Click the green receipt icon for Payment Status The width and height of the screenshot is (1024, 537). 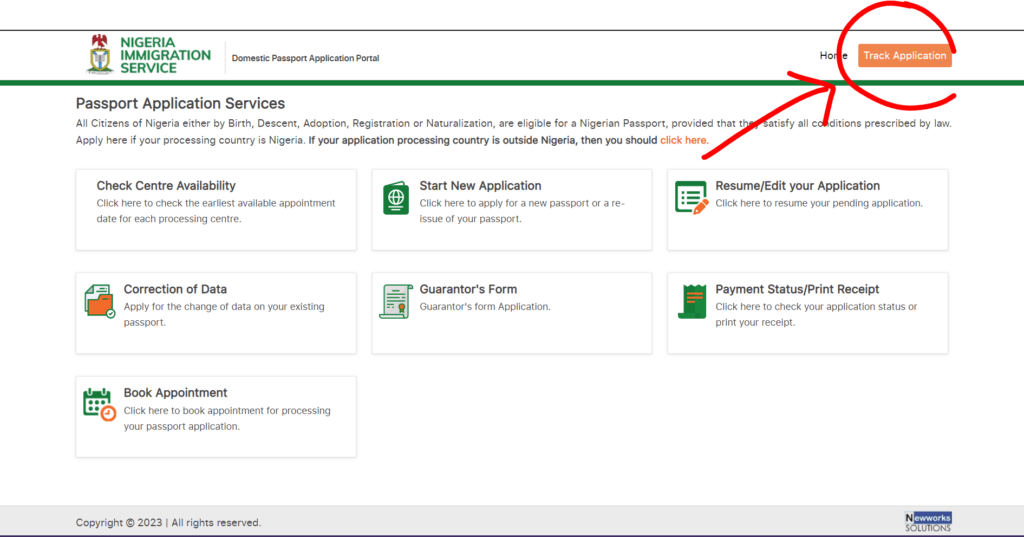(x=692, y=301)
